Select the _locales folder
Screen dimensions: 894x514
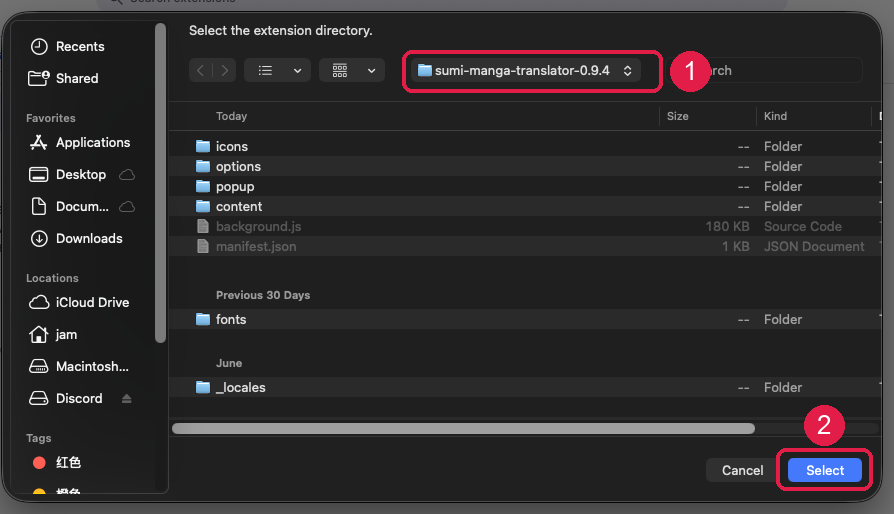click(x=525, y=387)
